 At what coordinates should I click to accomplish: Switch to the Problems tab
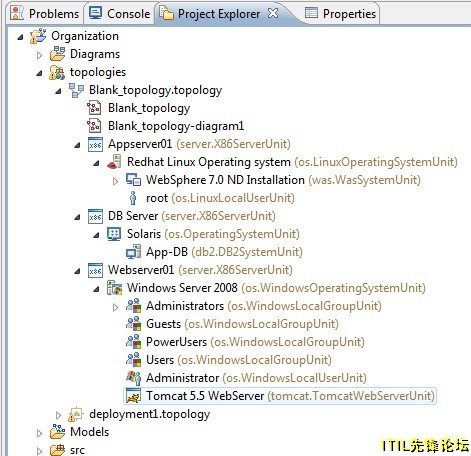(x=44, y=14)
